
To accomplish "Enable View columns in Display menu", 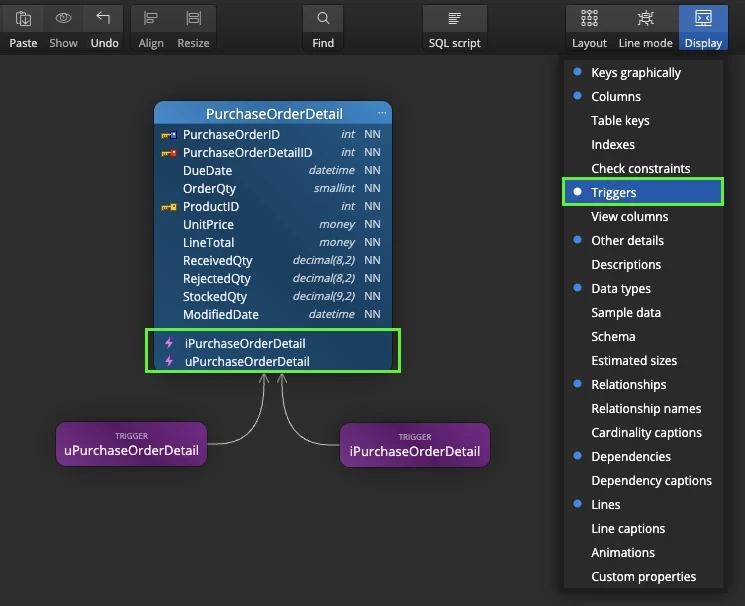I will (643, 216).
